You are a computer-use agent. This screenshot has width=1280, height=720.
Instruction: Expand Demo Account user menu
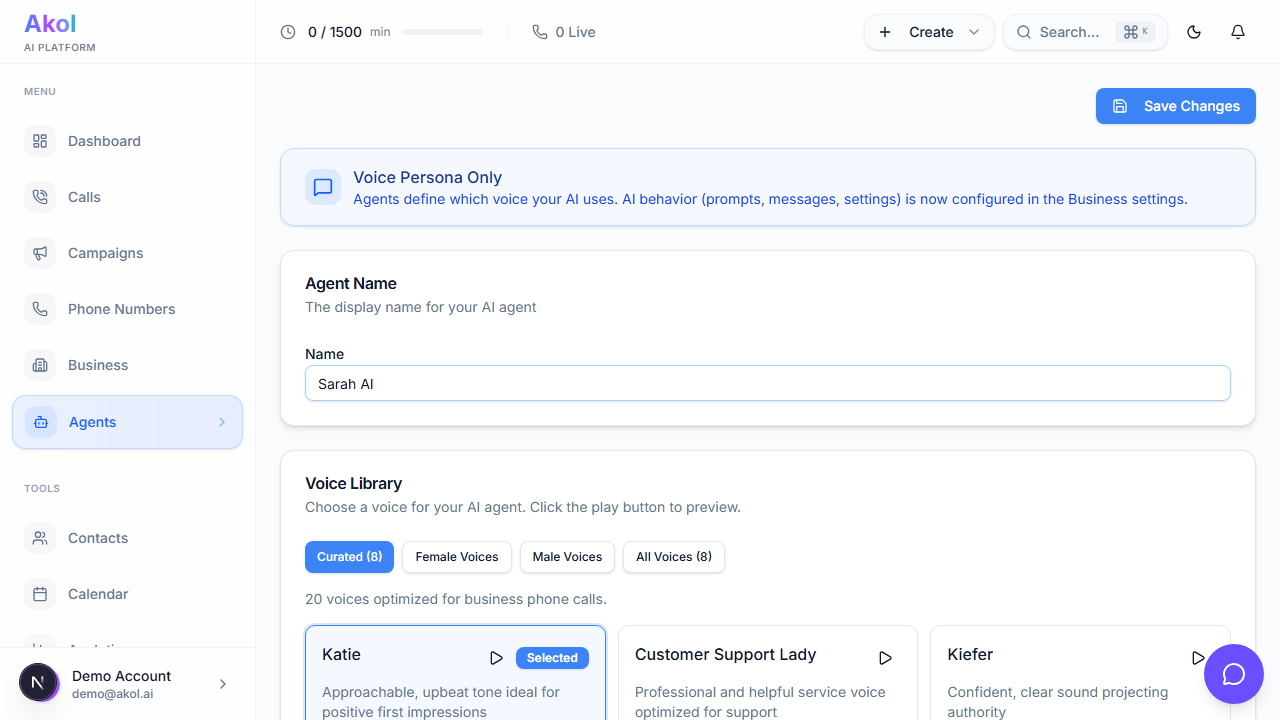tap(222, 684)
